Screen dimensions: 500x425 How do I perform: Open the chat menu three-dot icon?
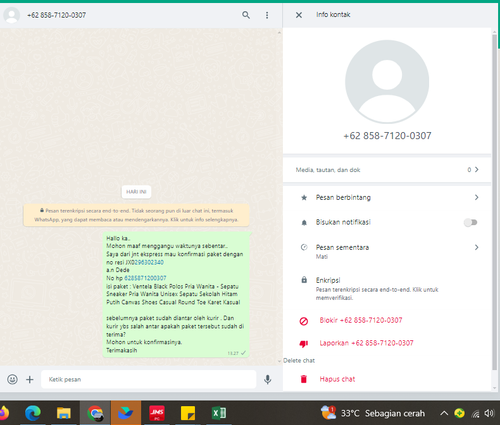267,15
